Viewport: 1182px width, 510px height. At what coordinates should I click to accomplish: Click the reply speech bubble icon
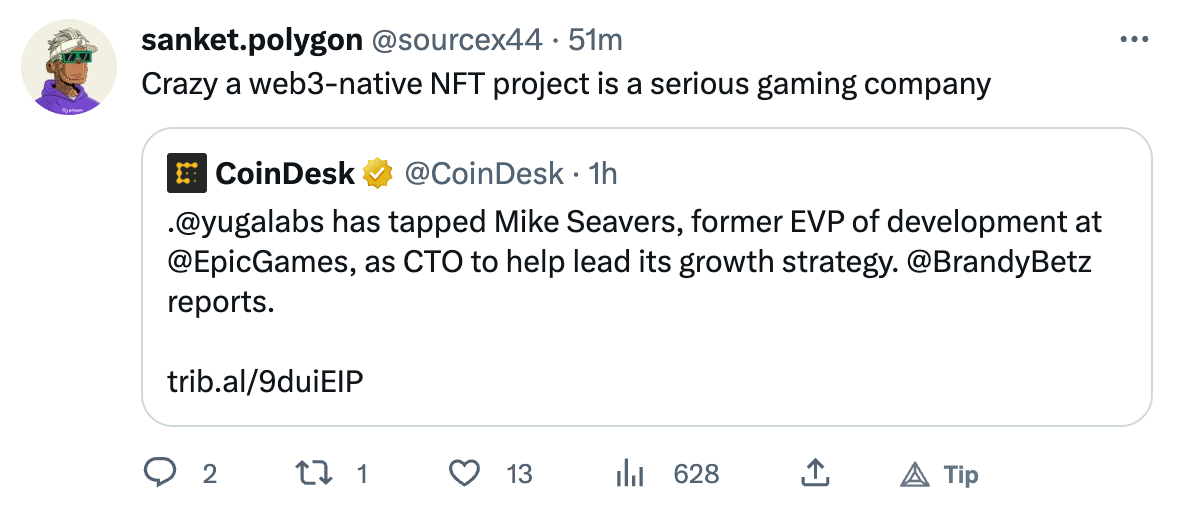click(x=160, y=473)
